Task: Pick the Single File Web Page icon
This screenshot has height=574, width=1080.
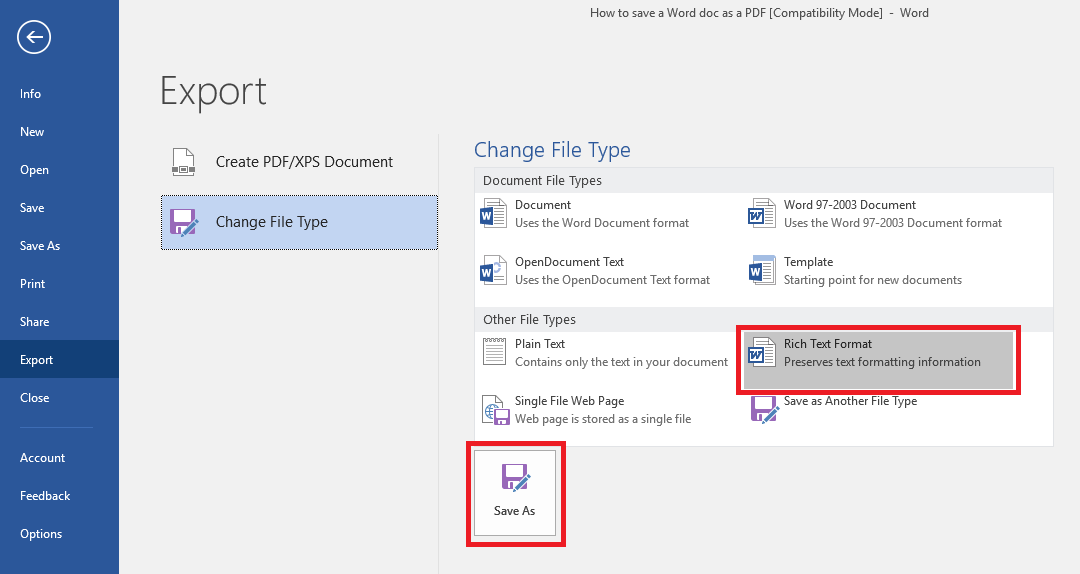Action: 495,409
